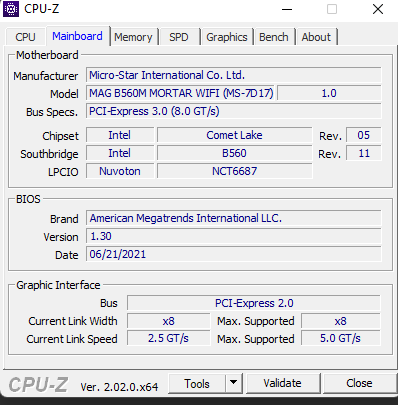Click the NCT6687 LPCIO value
Image resolution: width=398 pixels, height=405 pixels.
(x=235, y=171)
